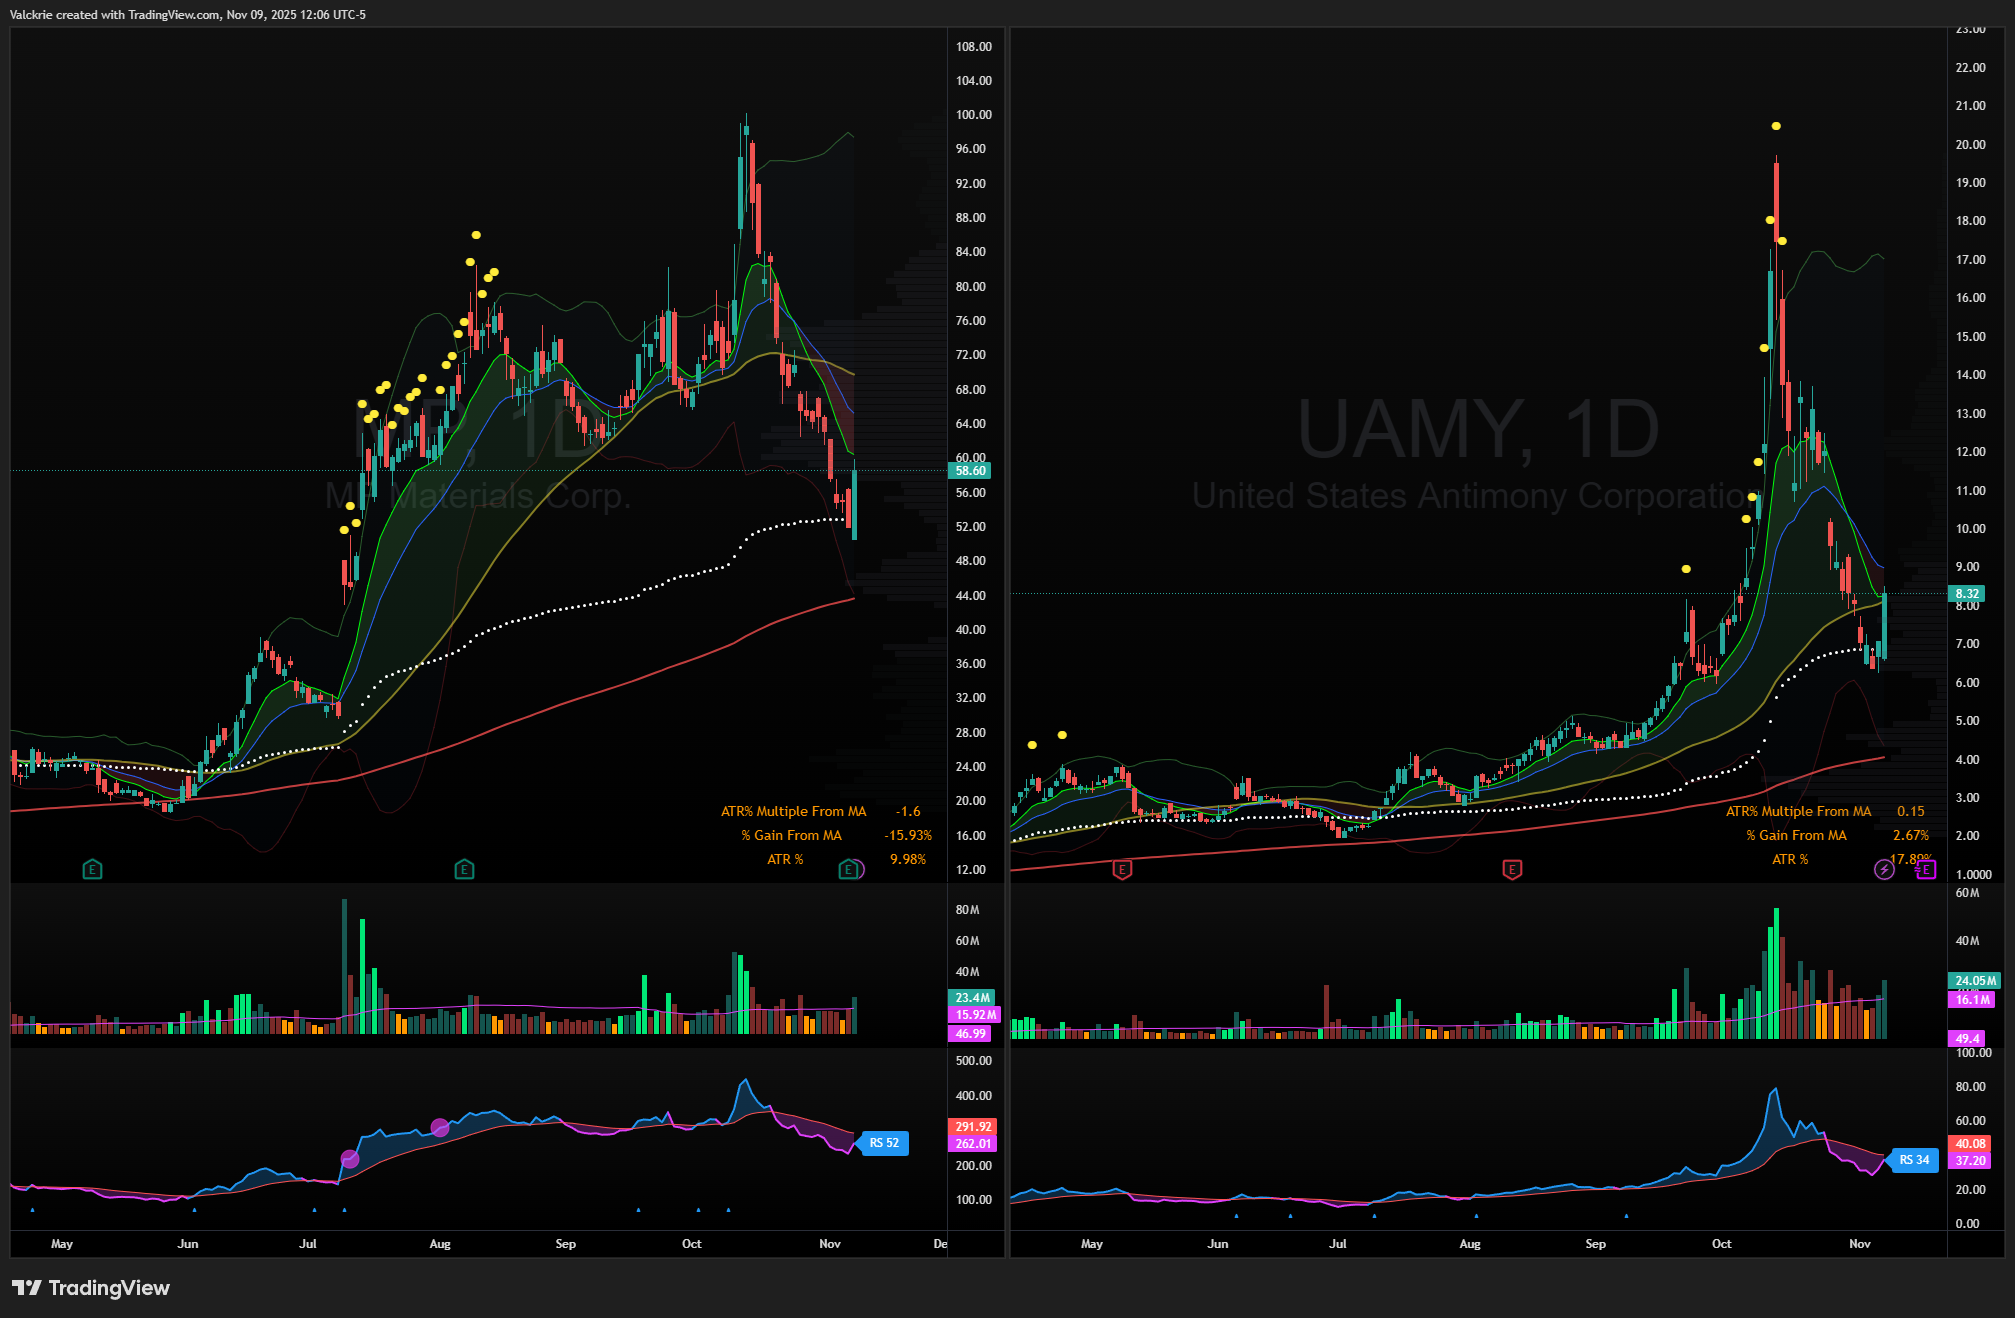
Task: Click the 58.60 current price label on MP chart
Action: point(970,471)
